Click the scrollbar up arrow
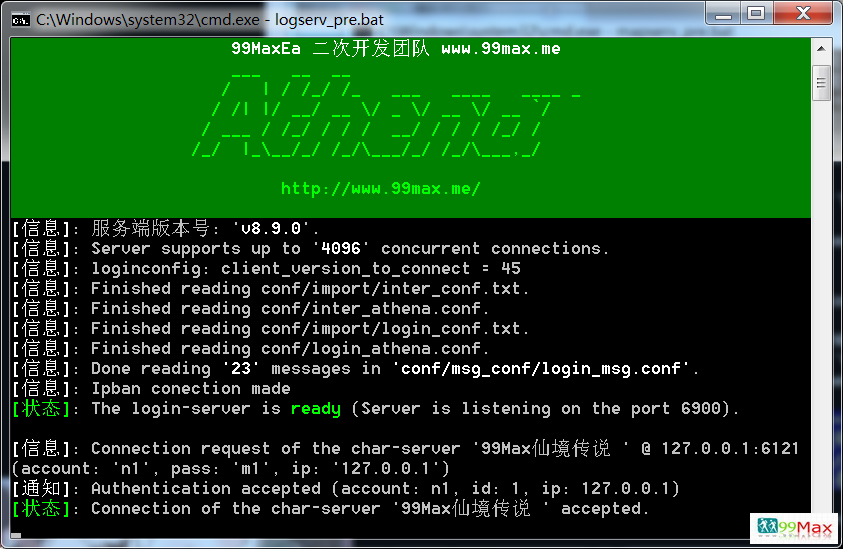Image resolution: width=843 pixels, height=549 pixels. [821, 47]
